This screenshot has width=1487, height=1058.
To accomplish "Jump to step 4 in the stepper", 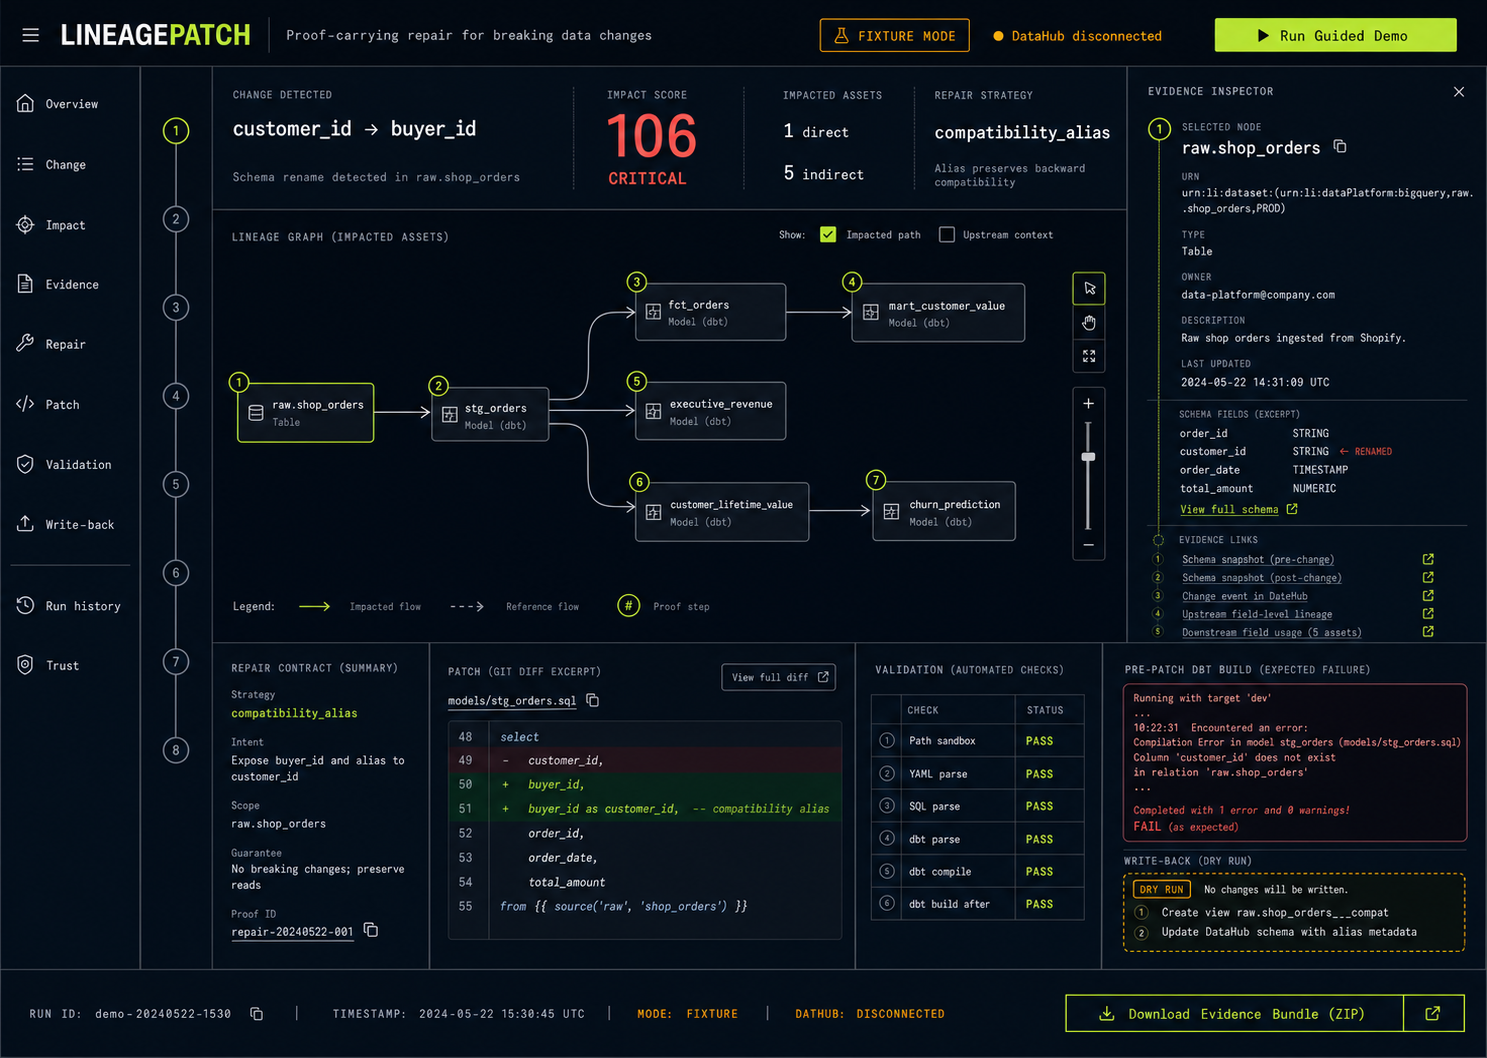I will (x=176, y=396).
